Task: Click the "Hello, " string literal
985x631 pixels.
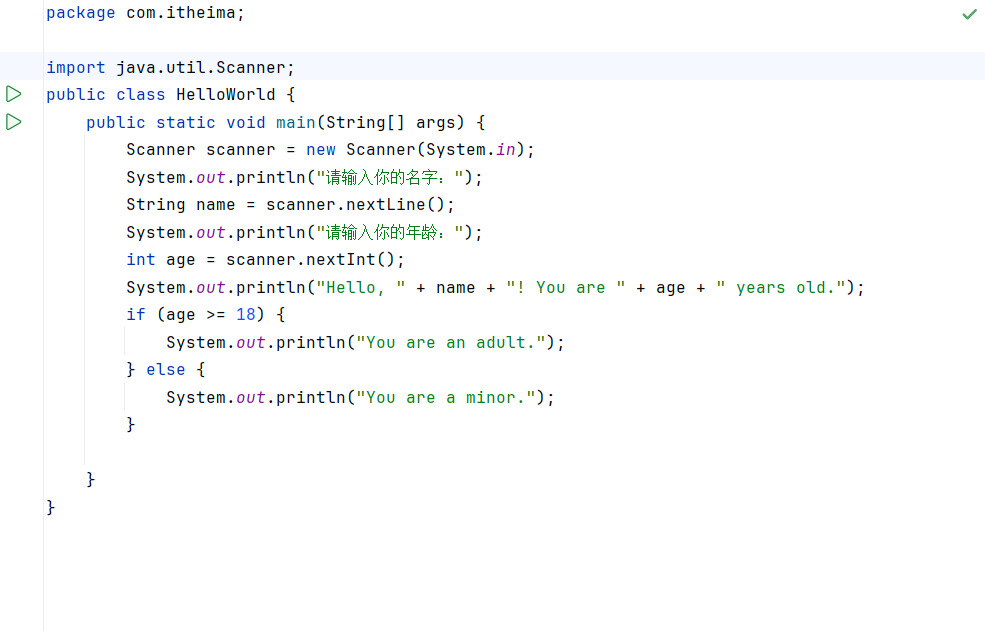Action: coord(361,287)
